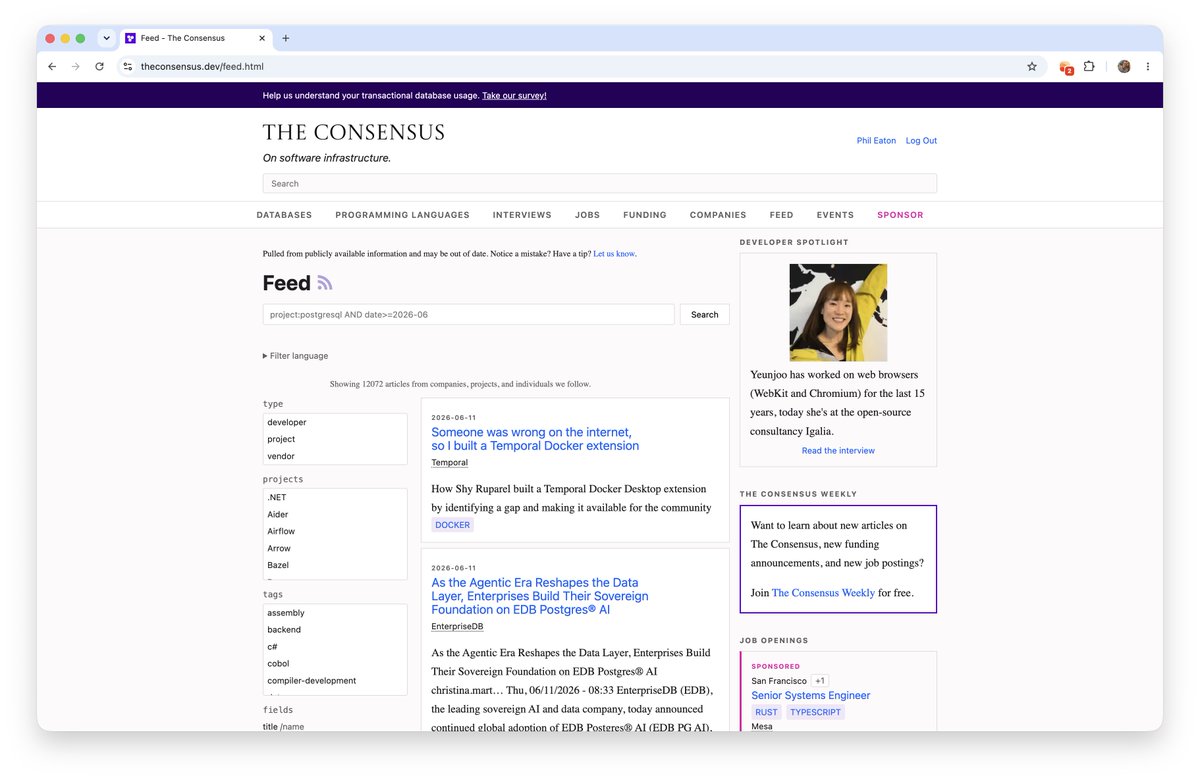Open the tab search dropdown arrow
Screen dimensions: 1200x780
click(106, 38)
